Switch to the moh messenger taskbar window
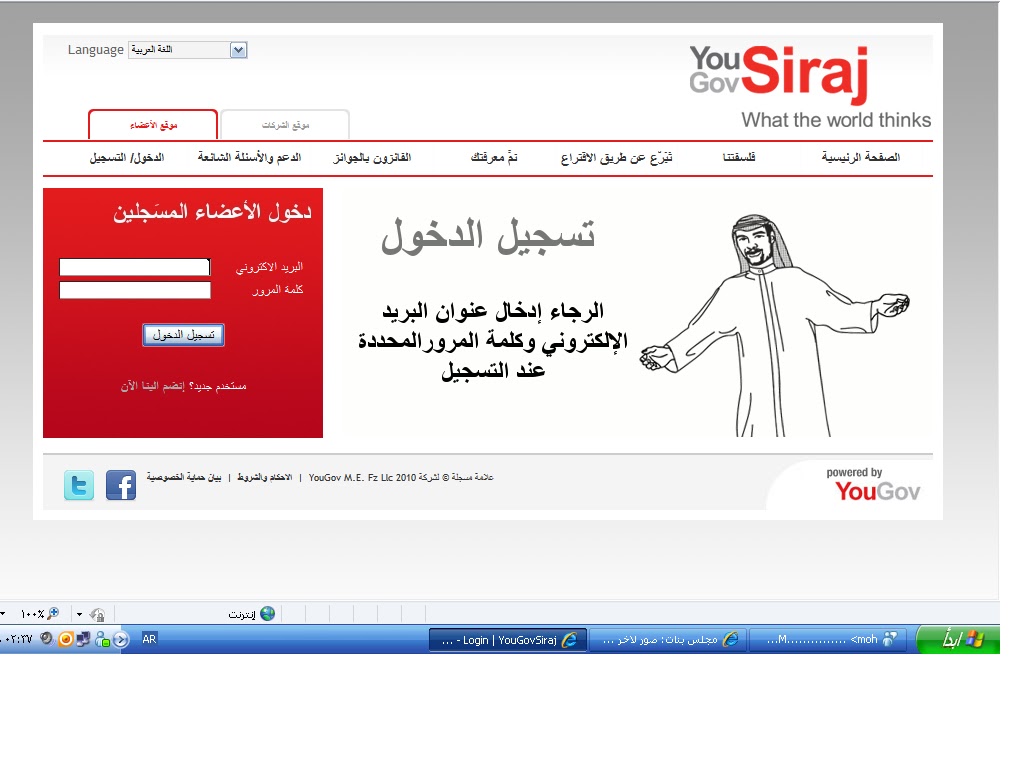 (x=828, y=640)
